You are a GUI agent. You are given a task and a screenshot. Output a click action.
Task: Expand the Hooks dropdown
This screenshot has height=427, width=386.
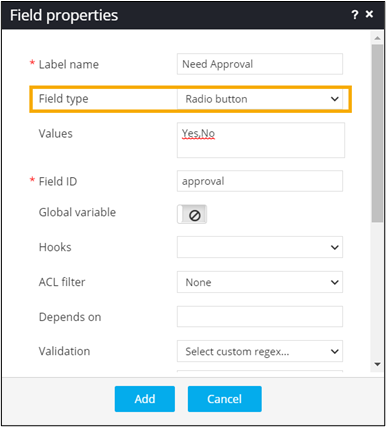260,247
